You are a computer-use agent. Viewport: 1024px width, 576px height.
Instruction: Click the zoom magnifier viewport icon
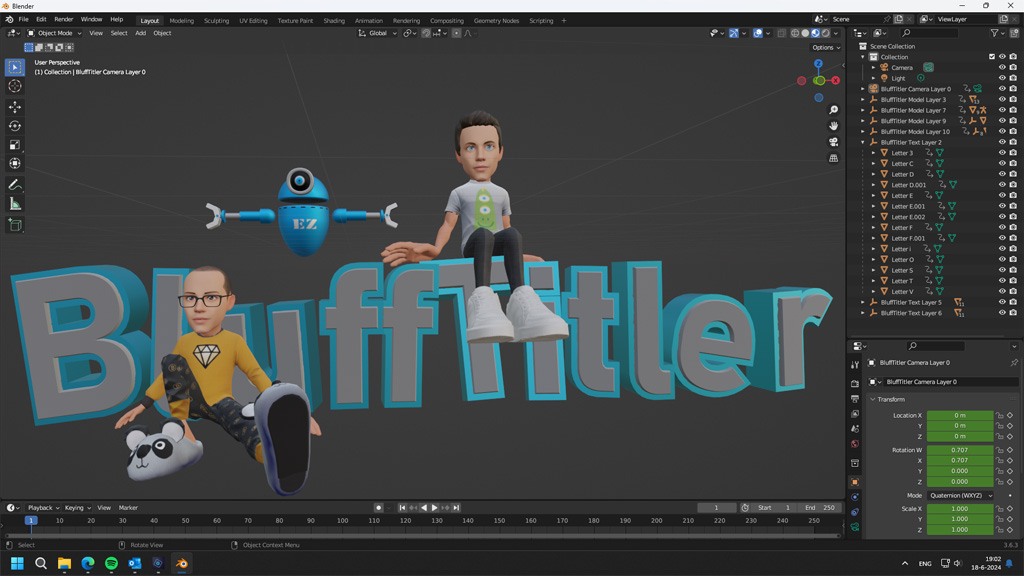833,110
